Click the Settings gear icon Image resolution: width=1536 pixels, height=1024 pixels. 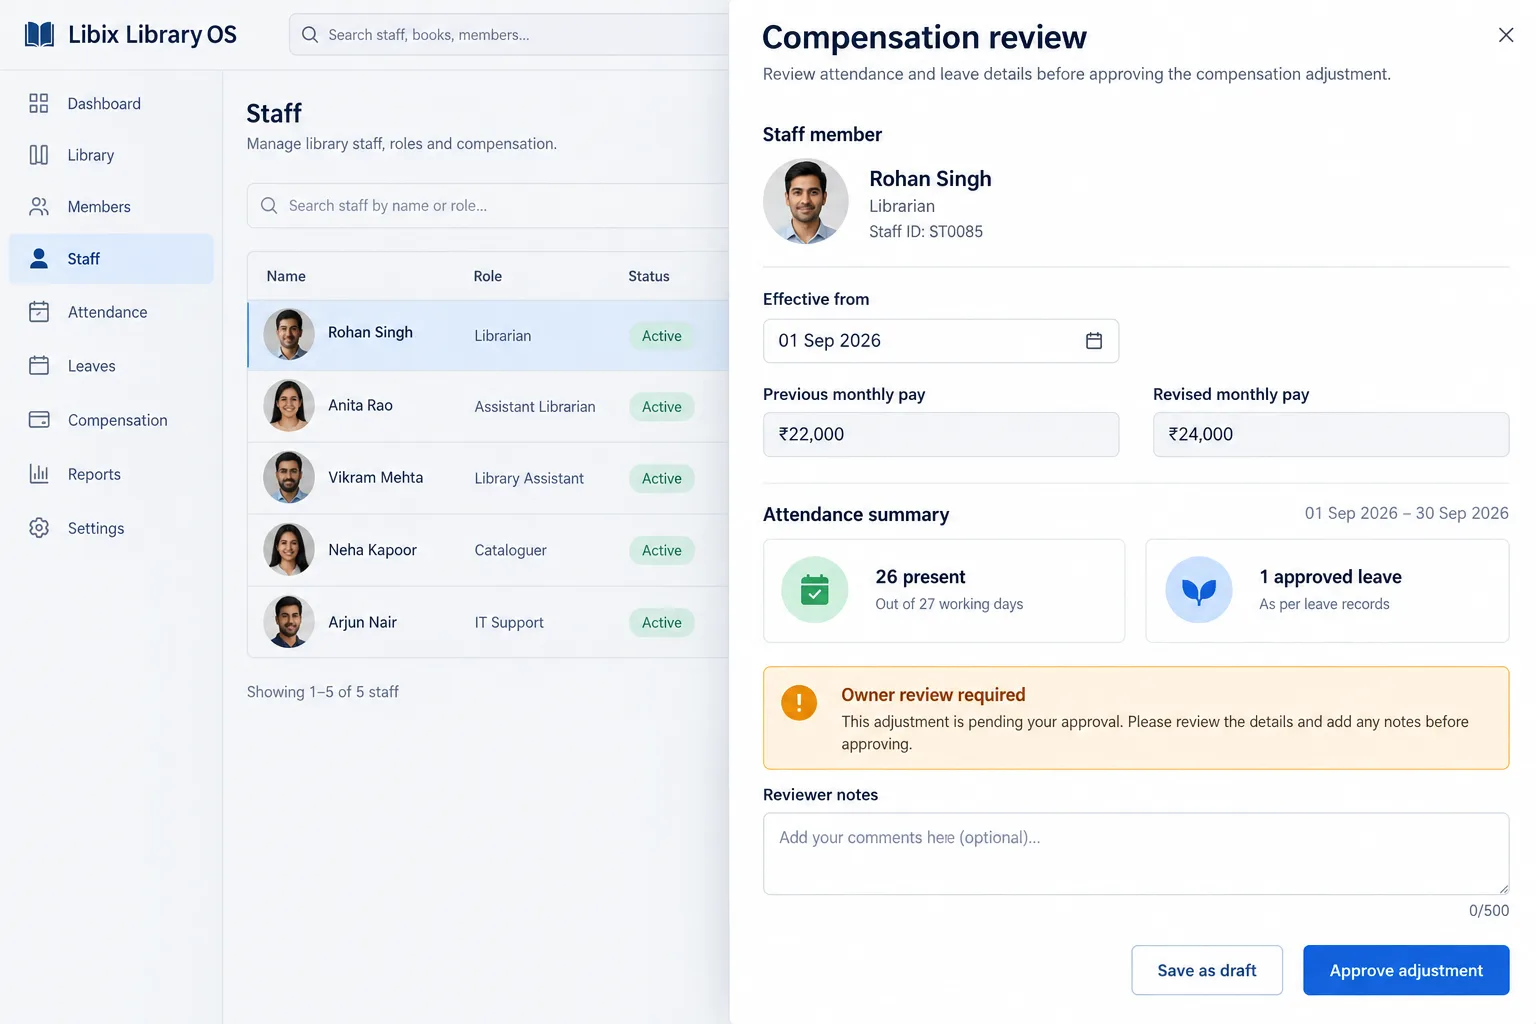[39, 528]
